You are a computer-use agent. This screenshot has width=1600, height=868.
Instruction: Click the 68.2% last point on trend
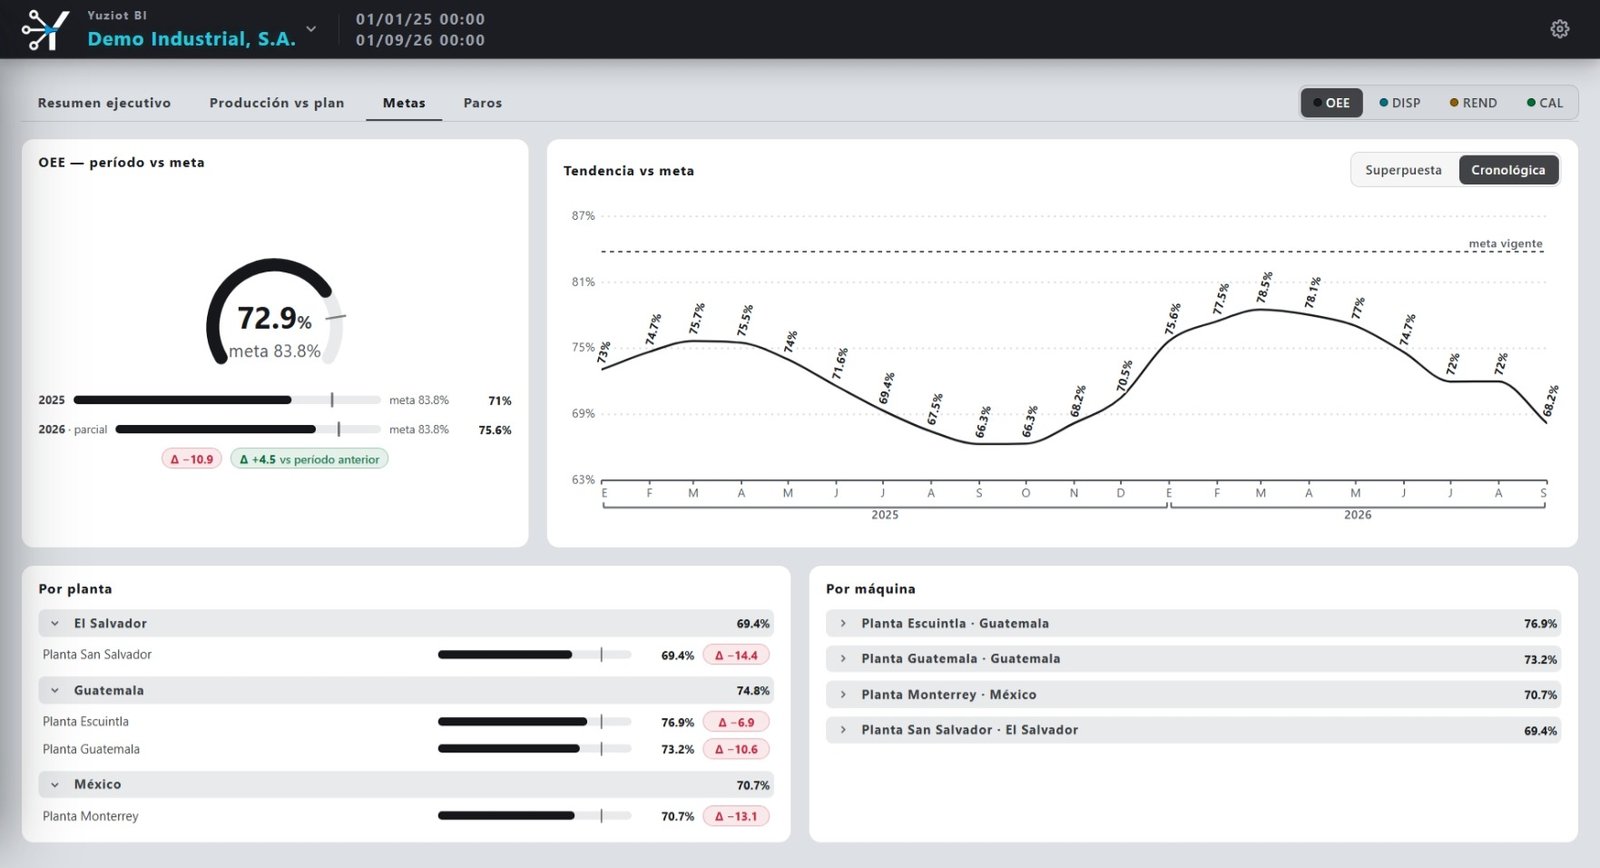(1550, 402)
